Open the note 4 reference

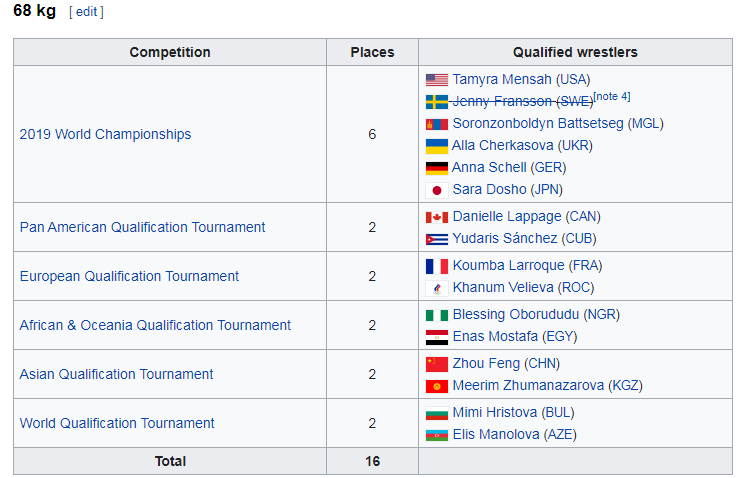pyautogui.click(x=612, y=96)
